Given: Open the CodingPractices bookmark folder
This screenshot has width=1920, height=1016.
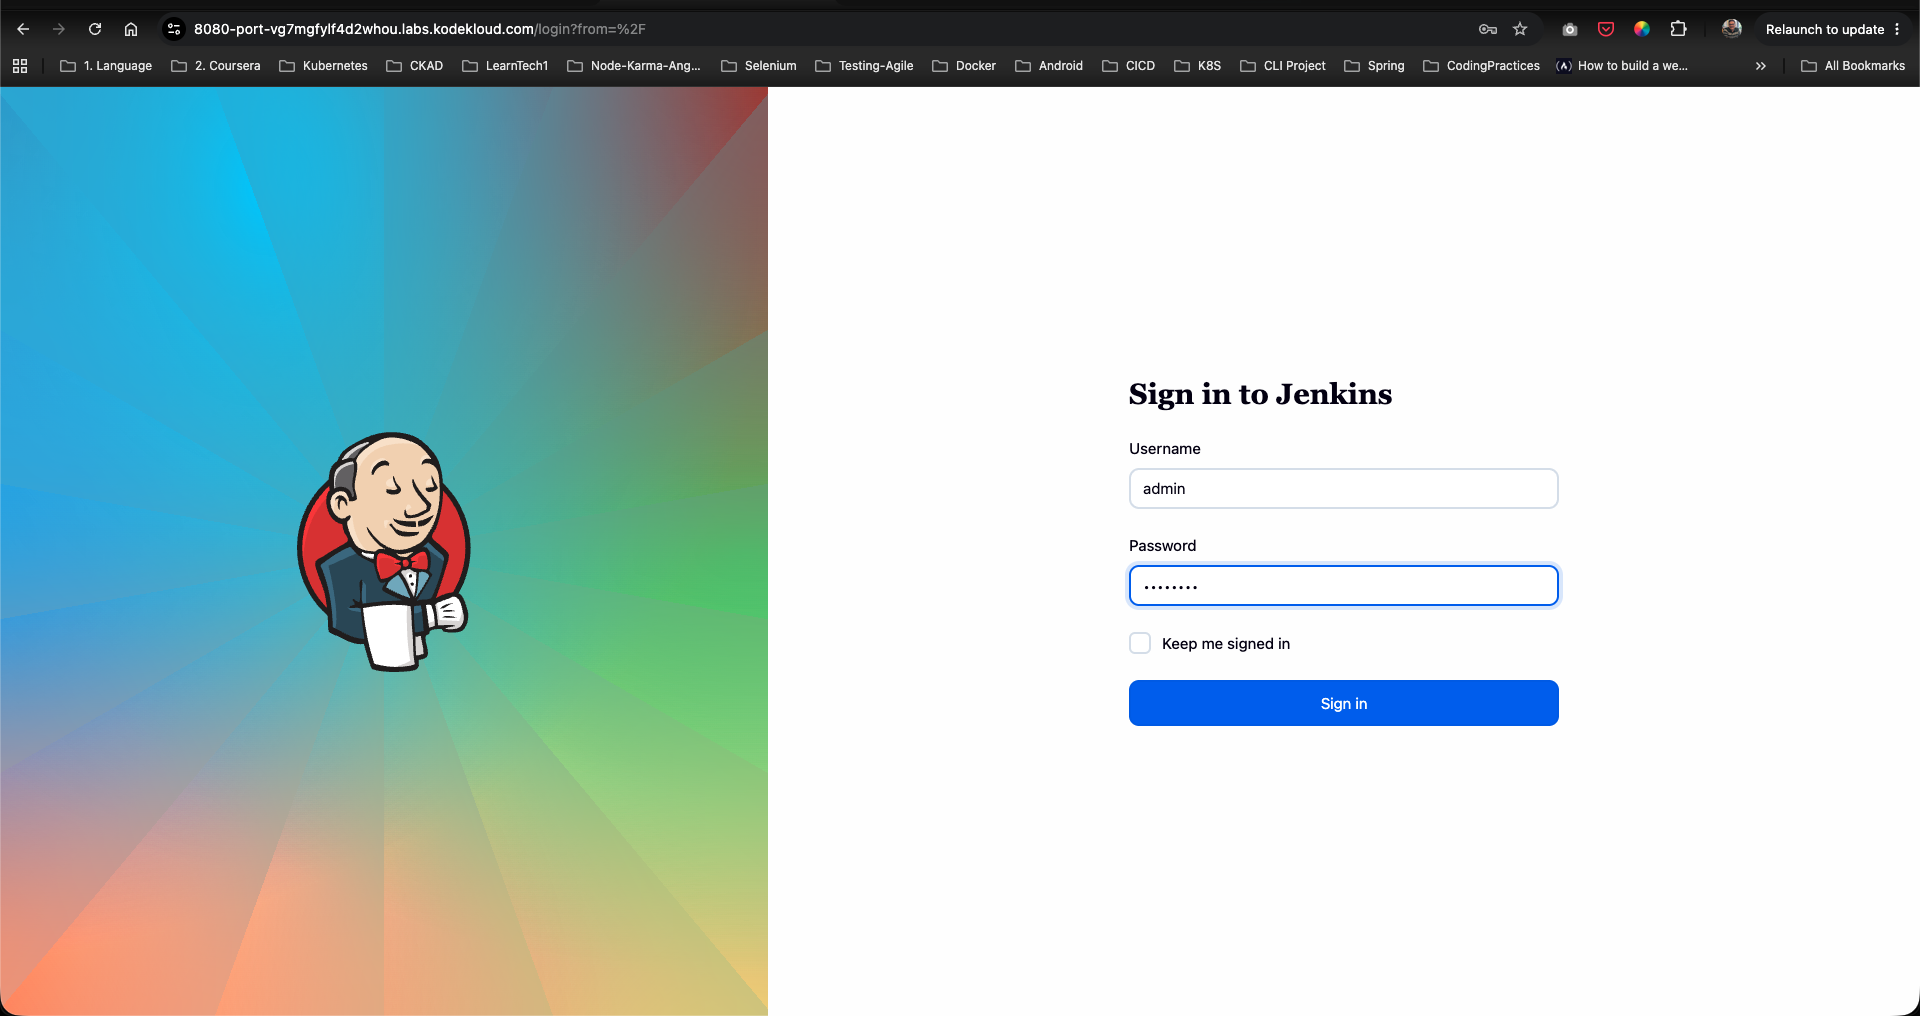Looking at the screenshot, I should [1481, 66].
